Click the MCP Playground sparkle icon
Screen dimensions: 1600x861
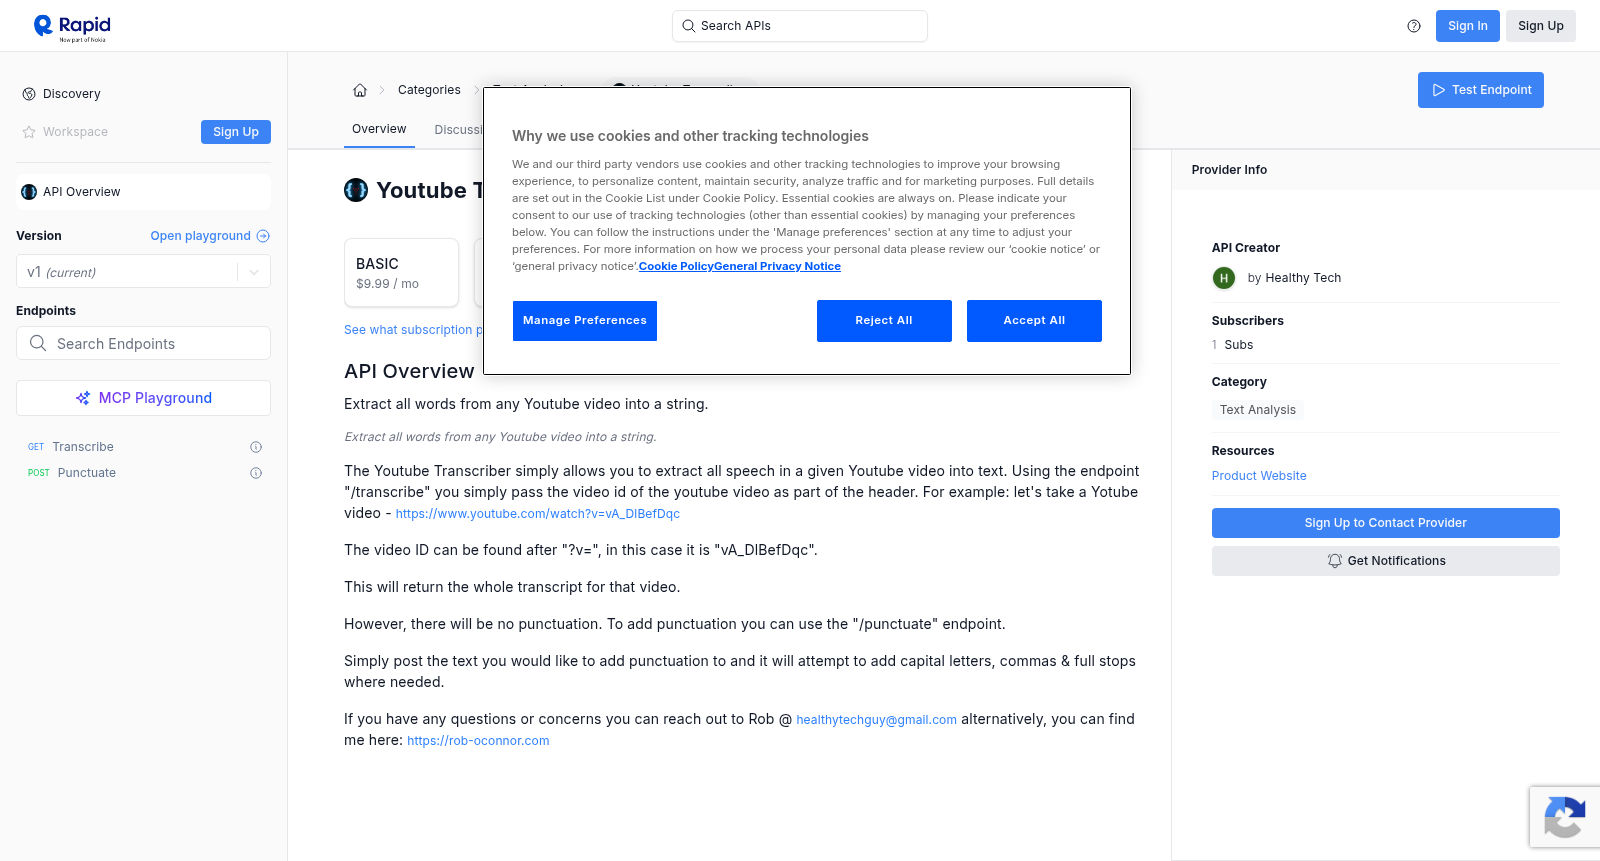coord(83,398)
